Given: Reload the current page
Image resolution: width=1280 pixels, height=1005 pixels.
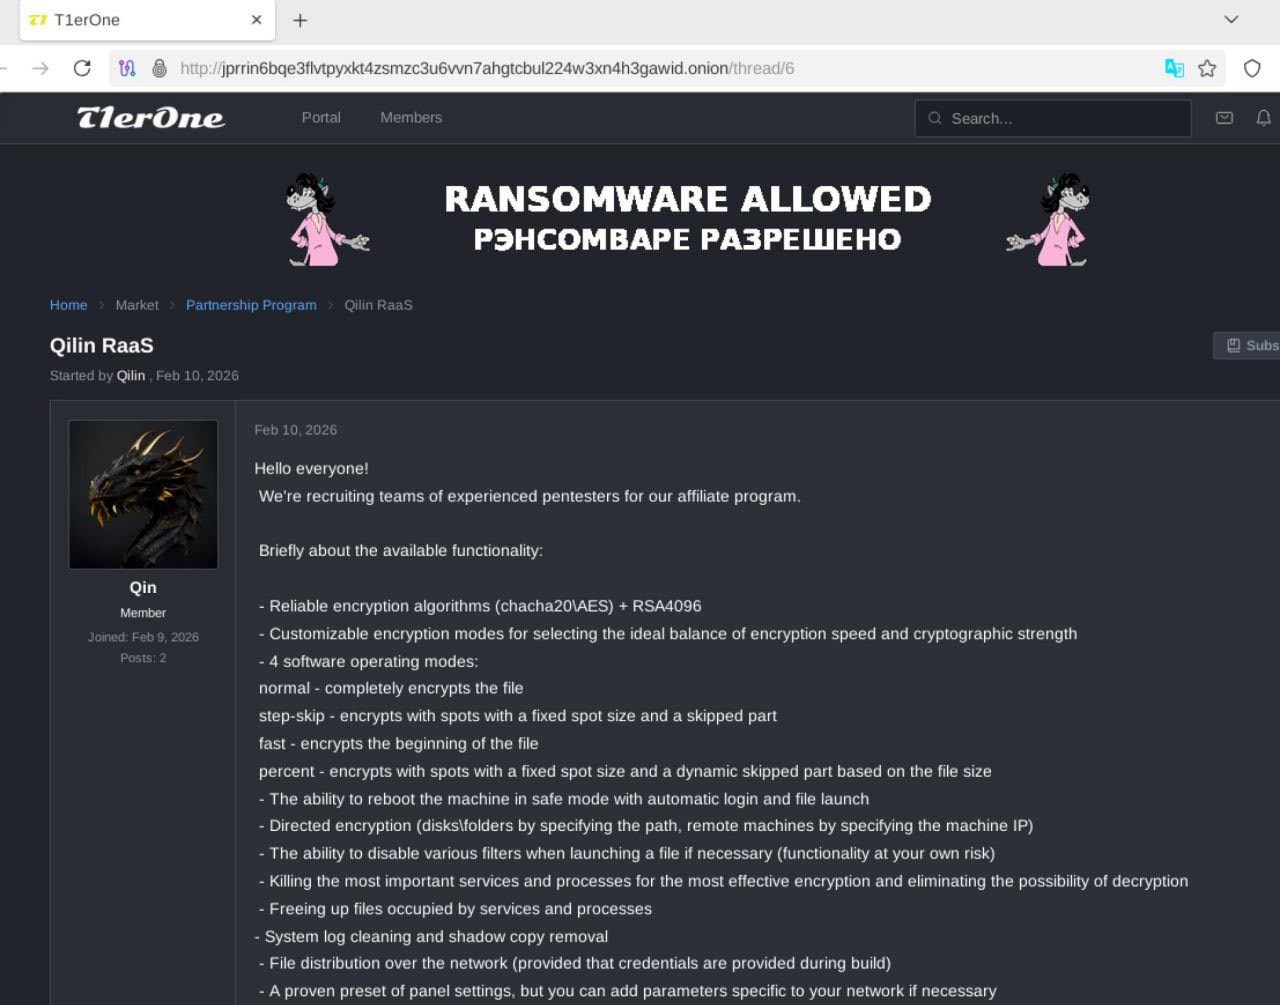Looking at the screenshot, I should tap(82, 68).
